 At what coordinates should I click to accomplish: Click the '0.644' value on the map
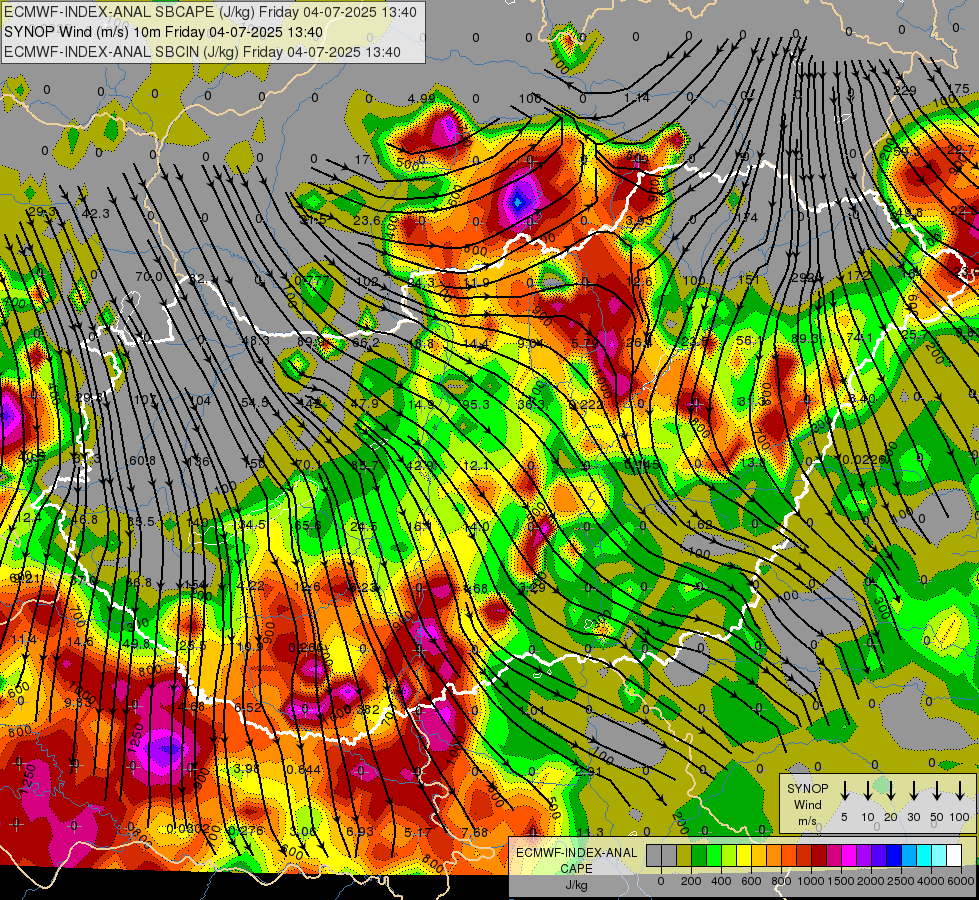point(304,769)
